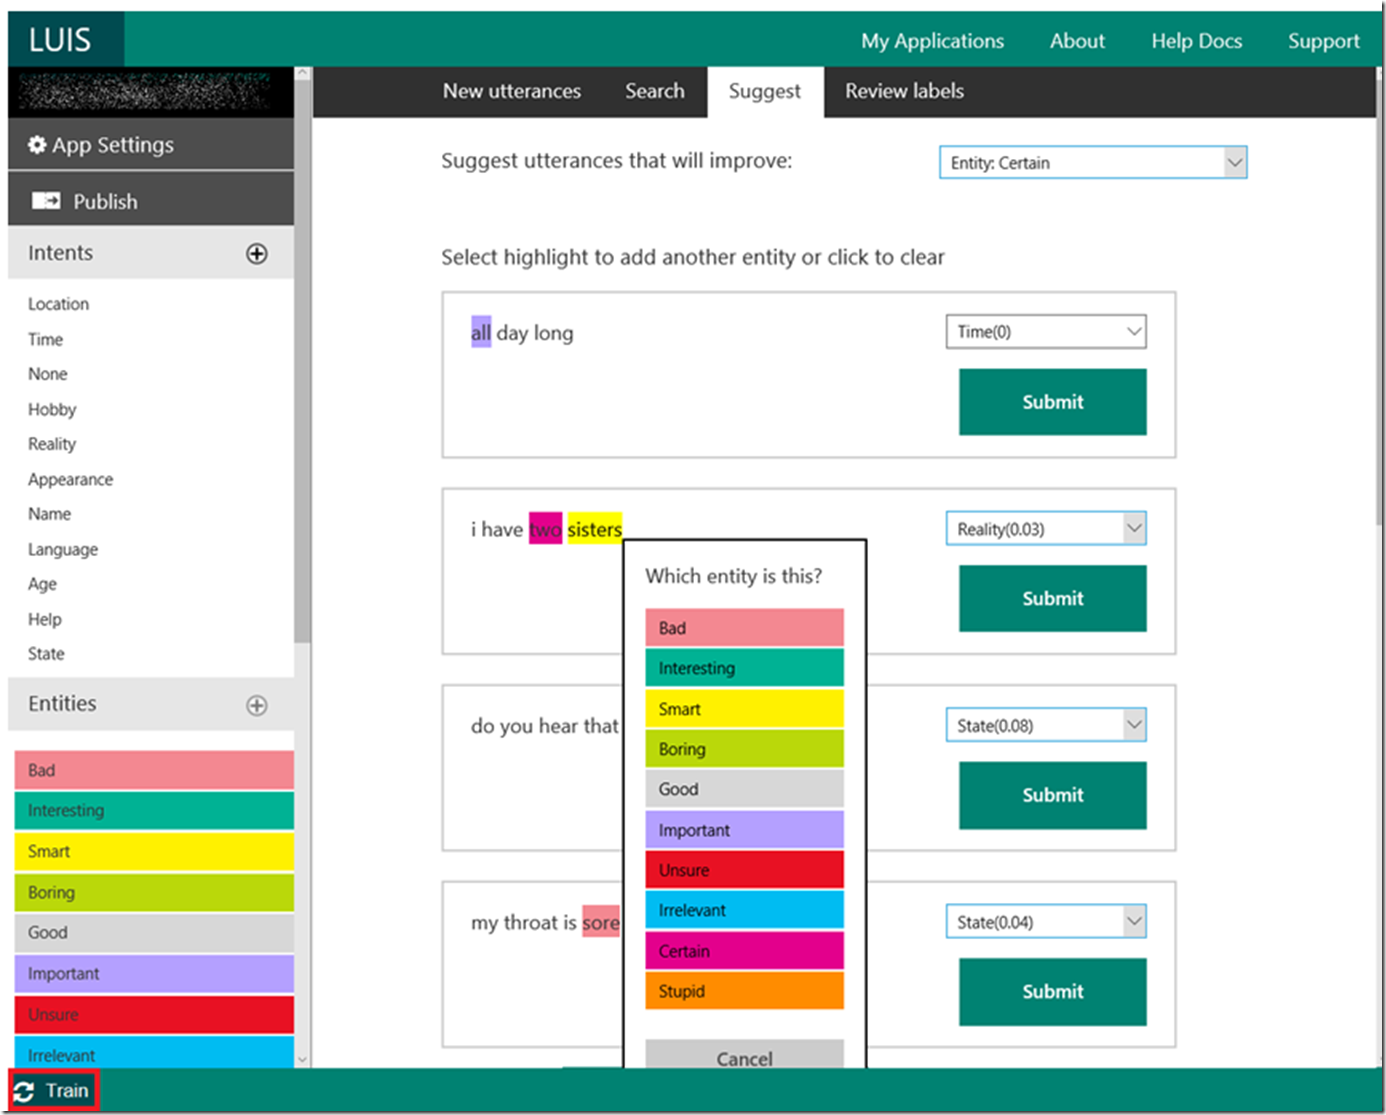Open the Time intent in sidebar

tap(45, 340)
